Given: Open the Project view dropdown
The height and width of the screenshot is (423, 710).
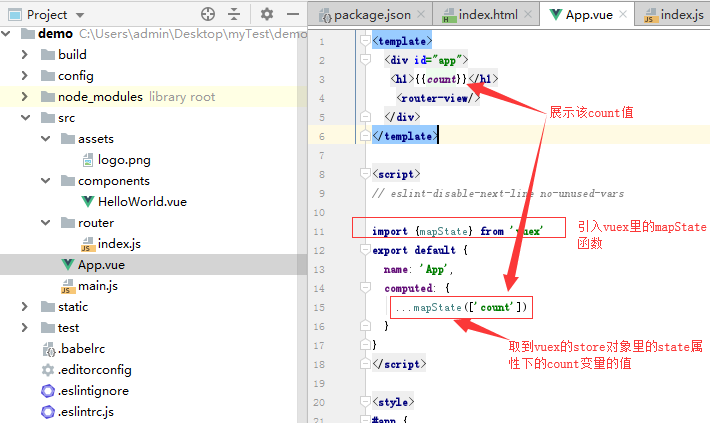Looking at the screenshot, I should (80, 15).
